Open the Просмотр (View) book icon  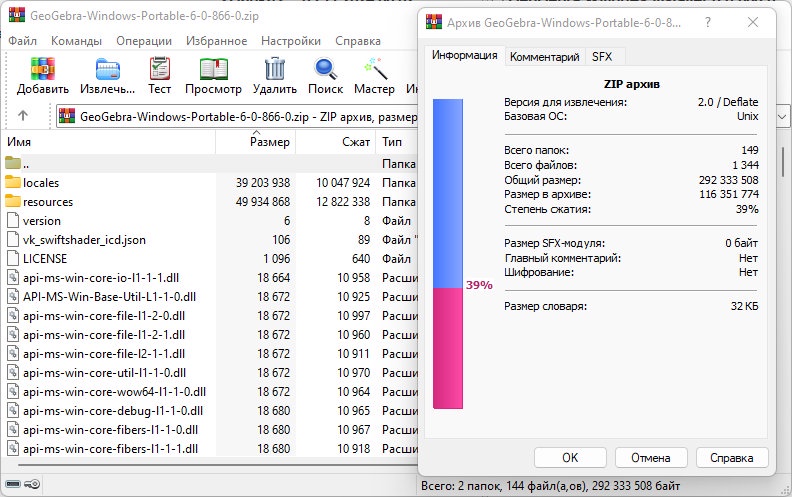click(x=214, y=69)
